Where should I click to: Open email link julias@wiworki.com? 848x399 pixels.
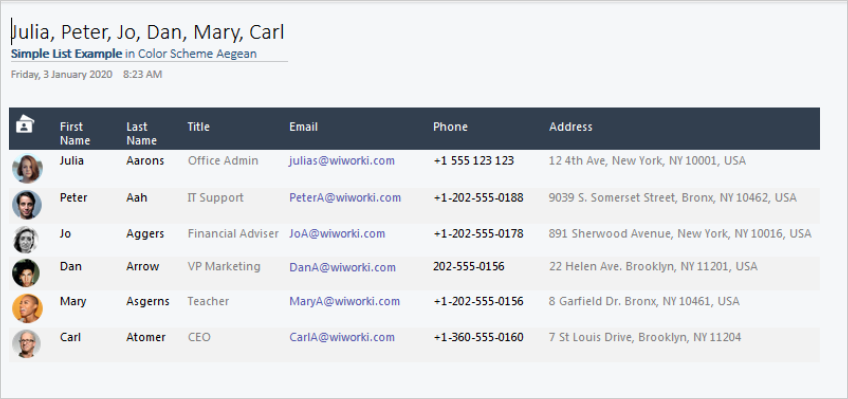(342, 161)
